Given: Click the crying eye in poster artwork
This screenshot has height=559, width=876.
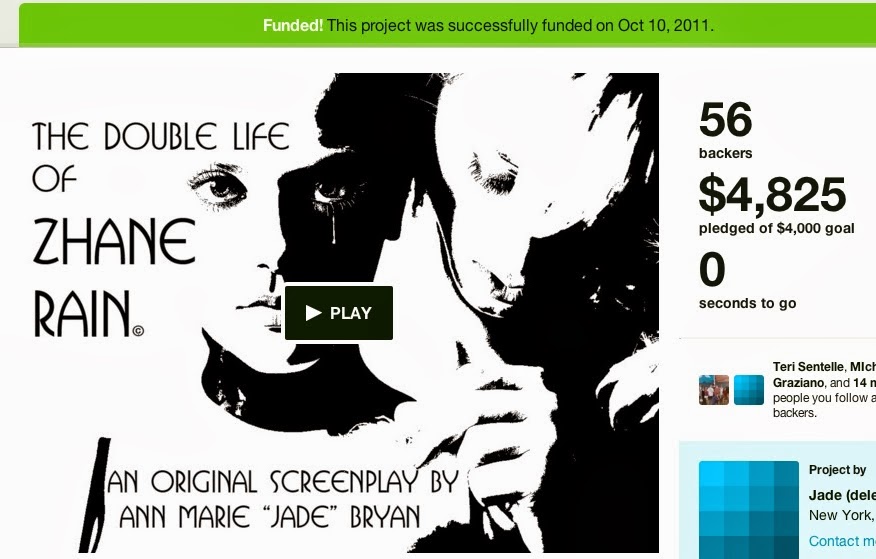Looking at the screenshot, I should coord(331,194).
